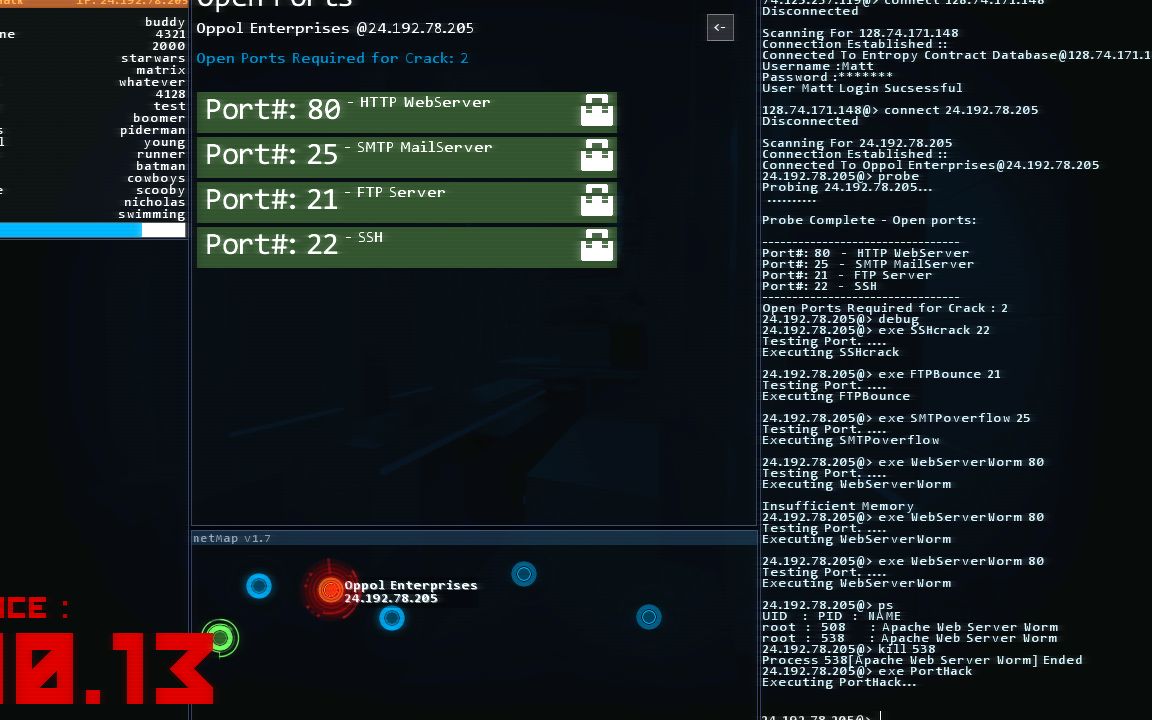Click 'runner' in the password list
Viewport: 1152px width, 720px height.
point(161,154)
